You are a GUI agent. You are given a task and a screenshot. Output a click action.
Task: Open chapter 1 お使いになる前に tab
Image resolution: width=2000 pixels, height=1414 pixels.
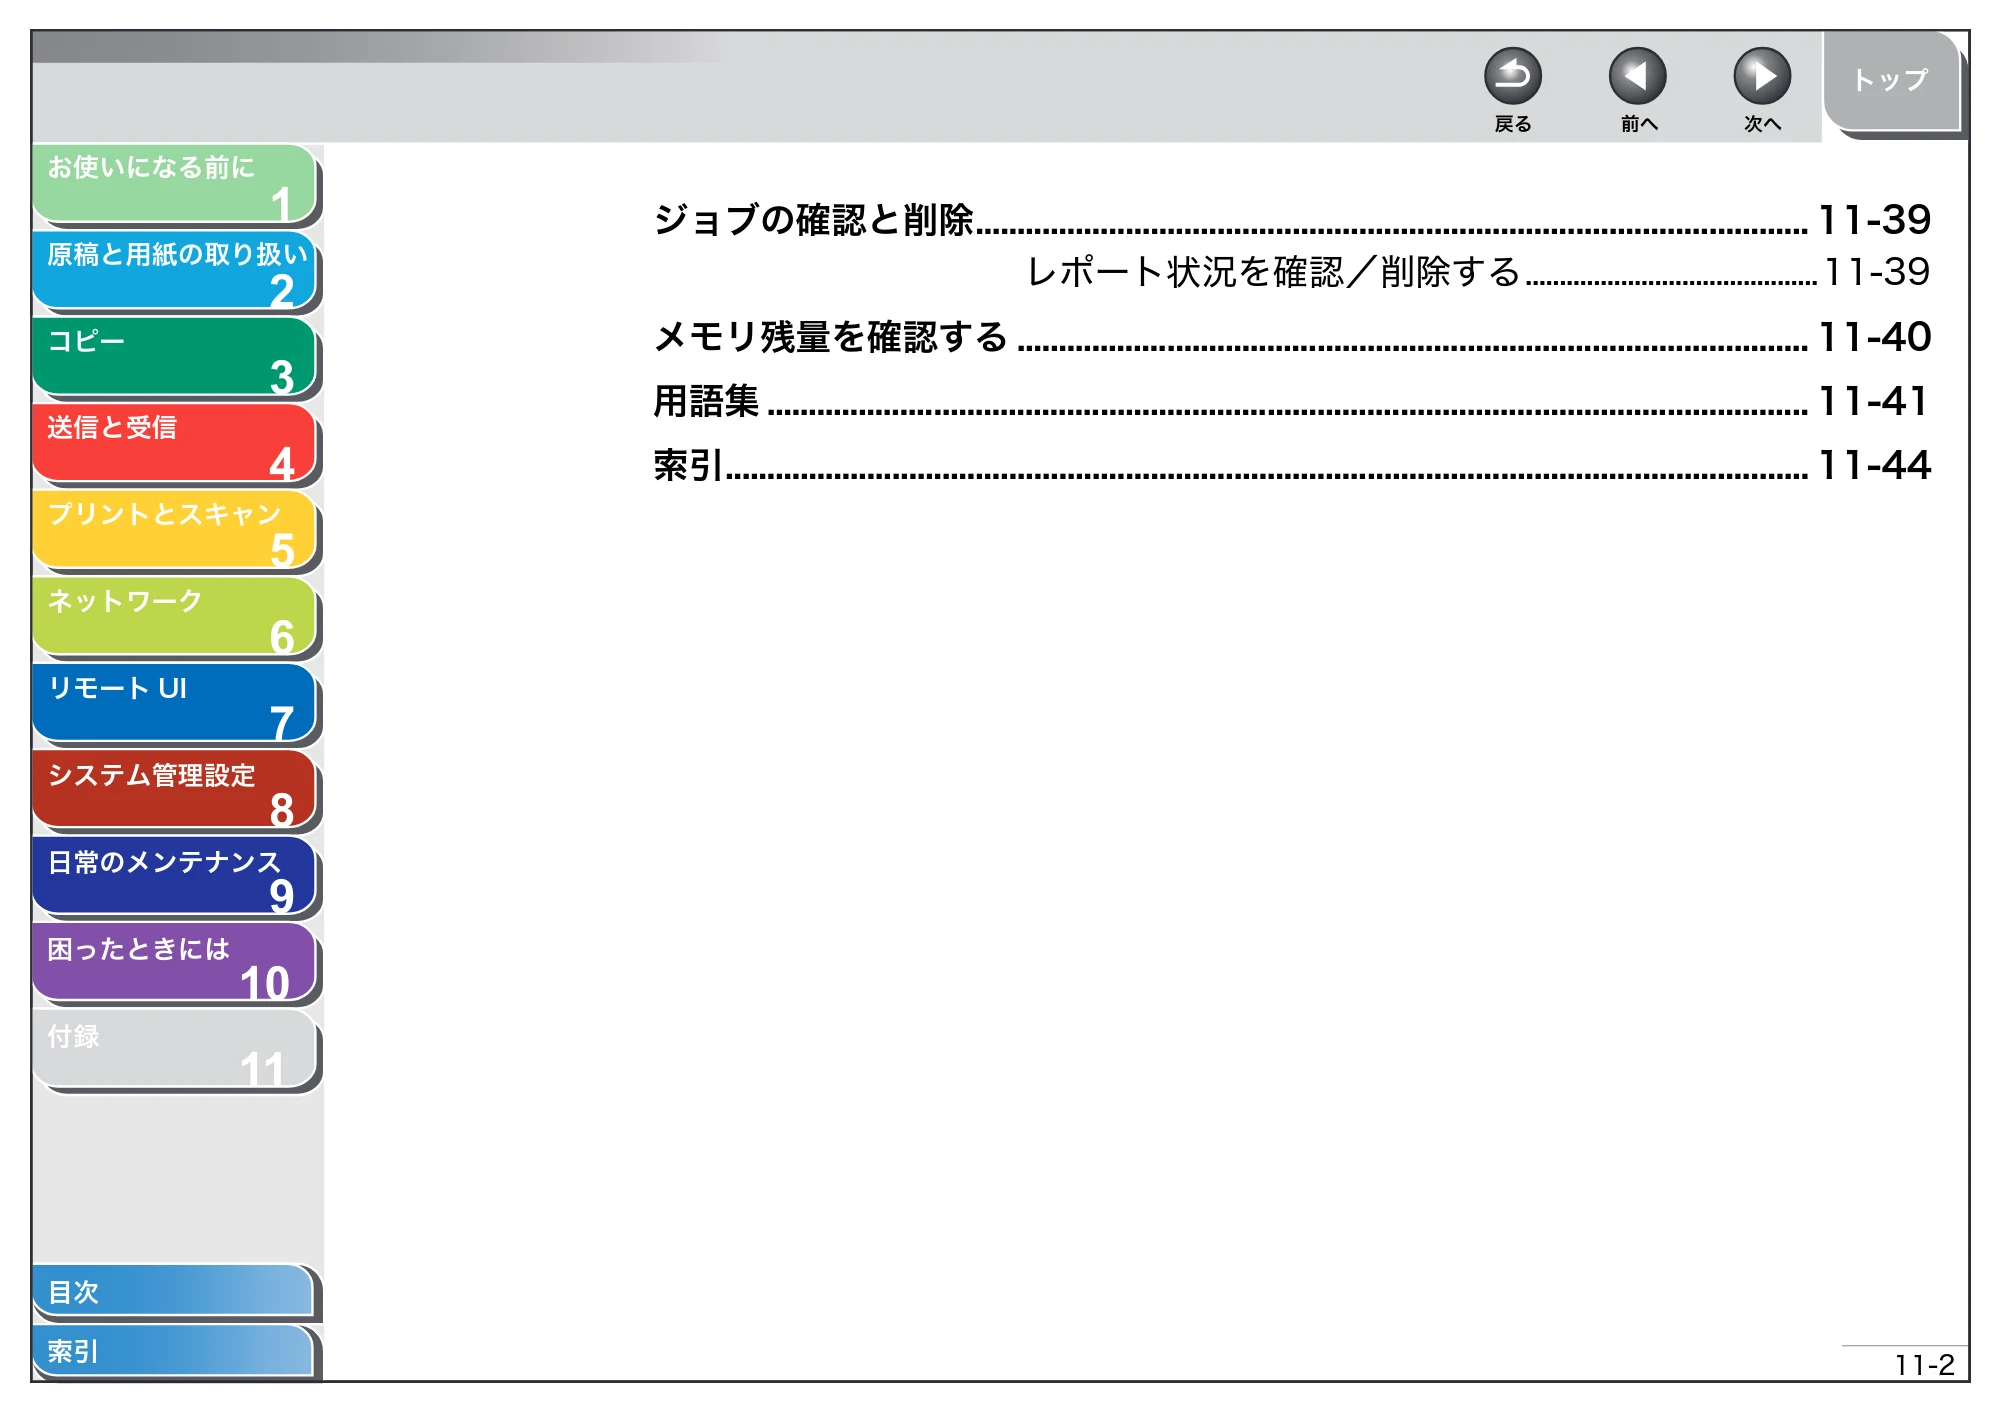pos(175,184)
